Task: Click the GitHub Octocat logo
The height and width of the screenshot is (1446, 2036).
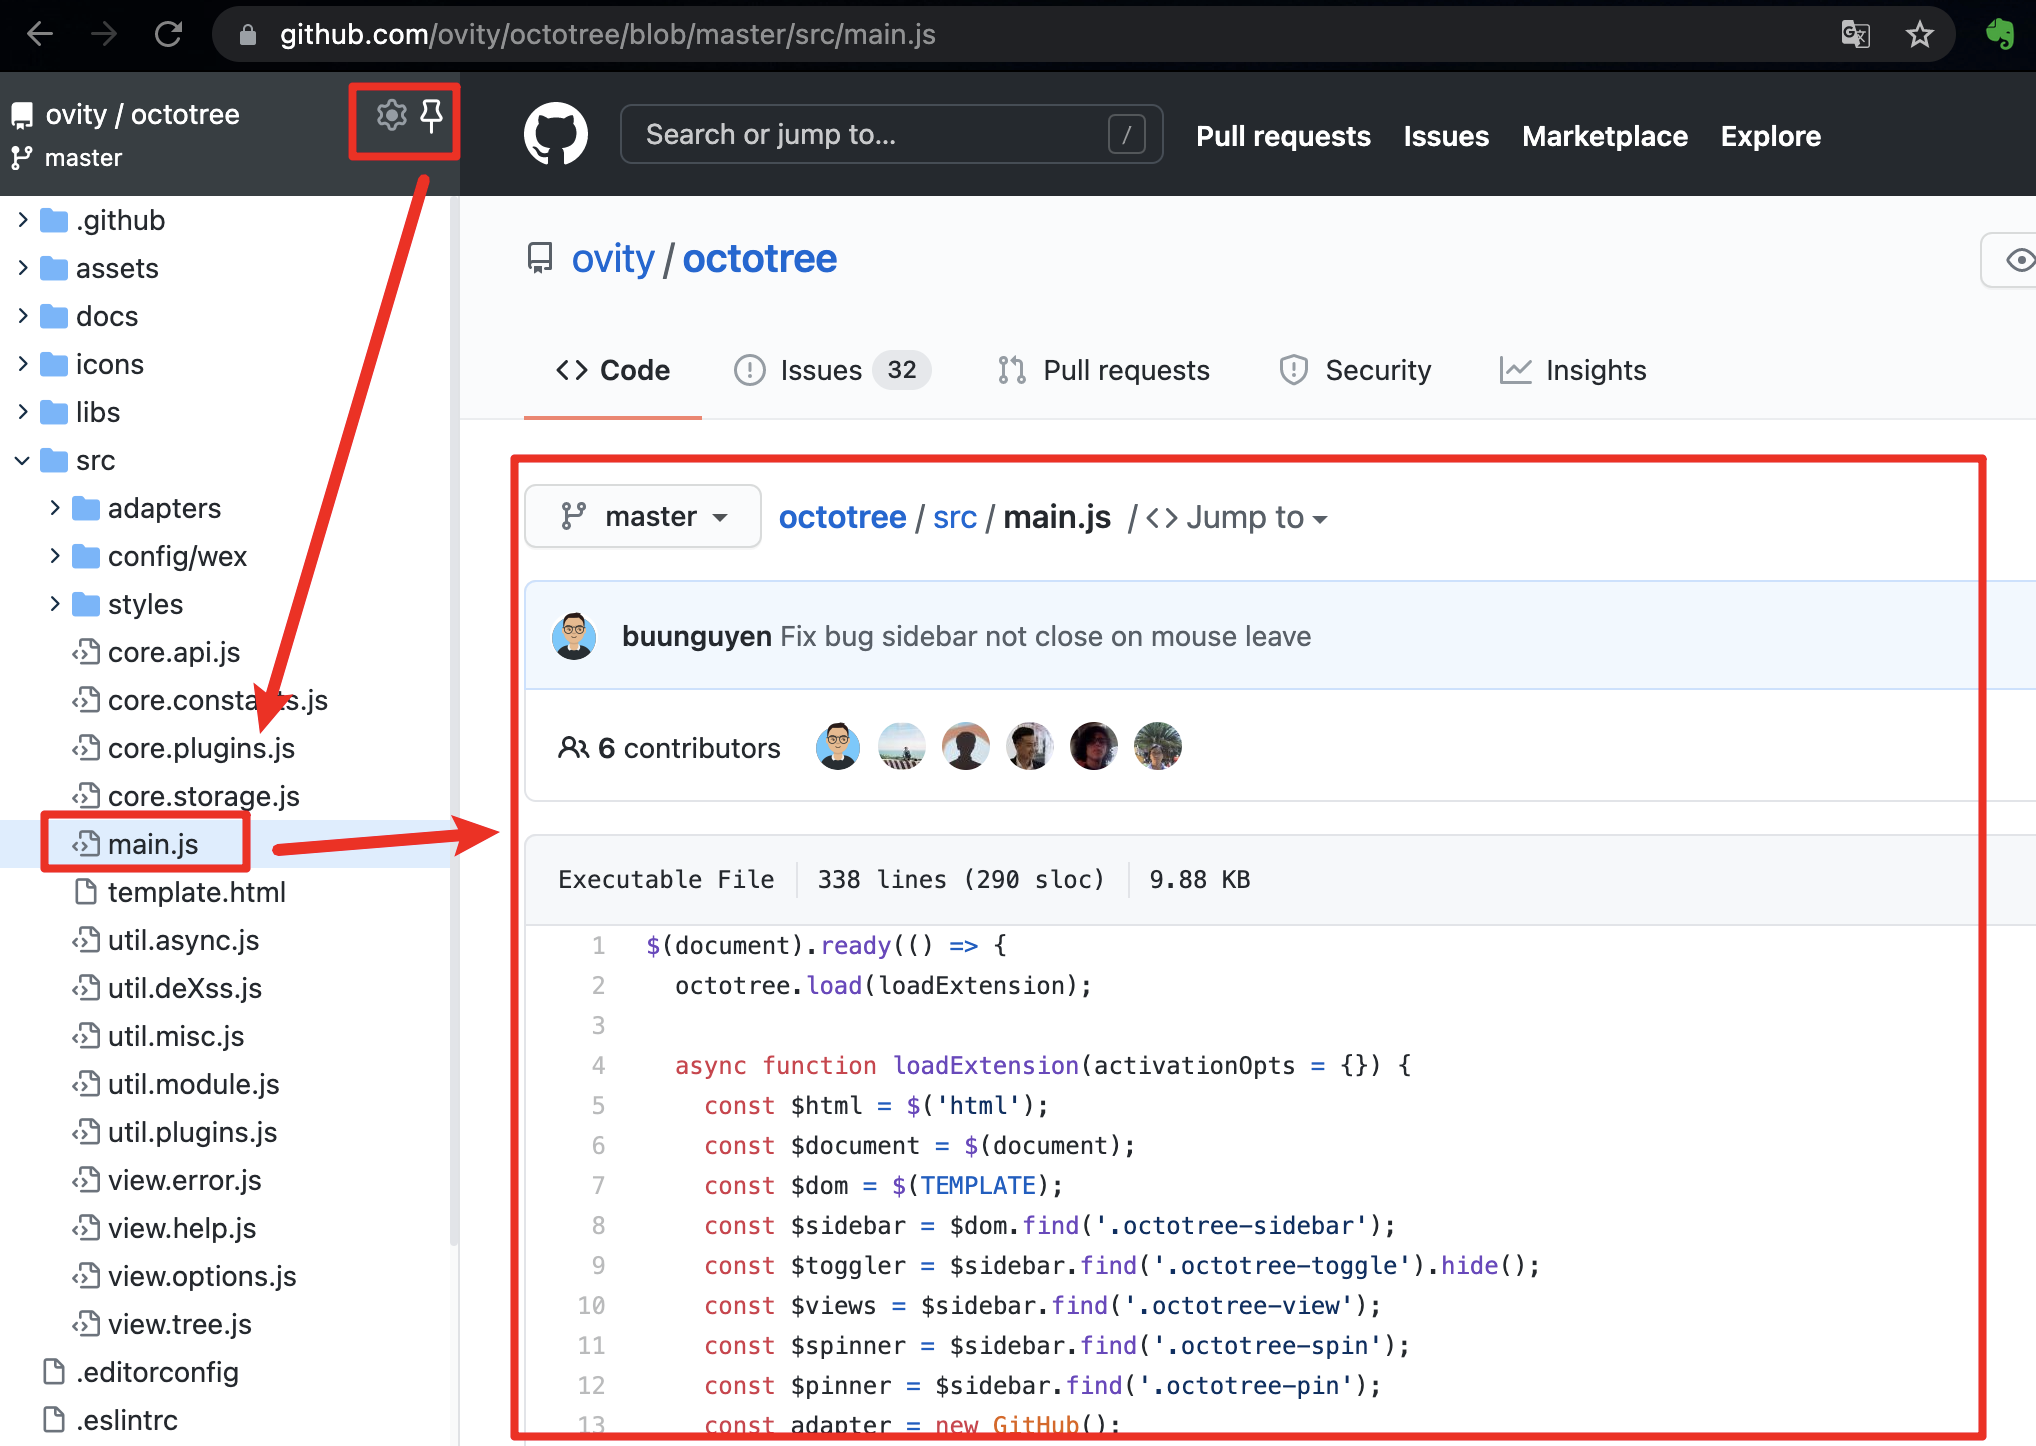Action: 556,134
